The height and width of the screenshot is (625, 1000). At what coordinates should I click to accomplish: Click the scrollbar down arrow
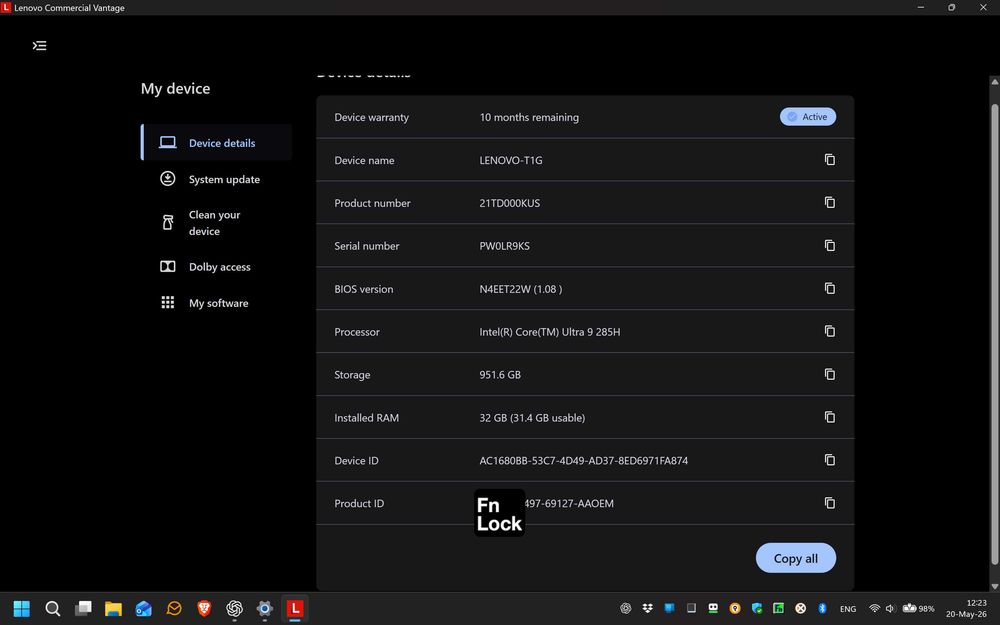click(x=994, y=587)
